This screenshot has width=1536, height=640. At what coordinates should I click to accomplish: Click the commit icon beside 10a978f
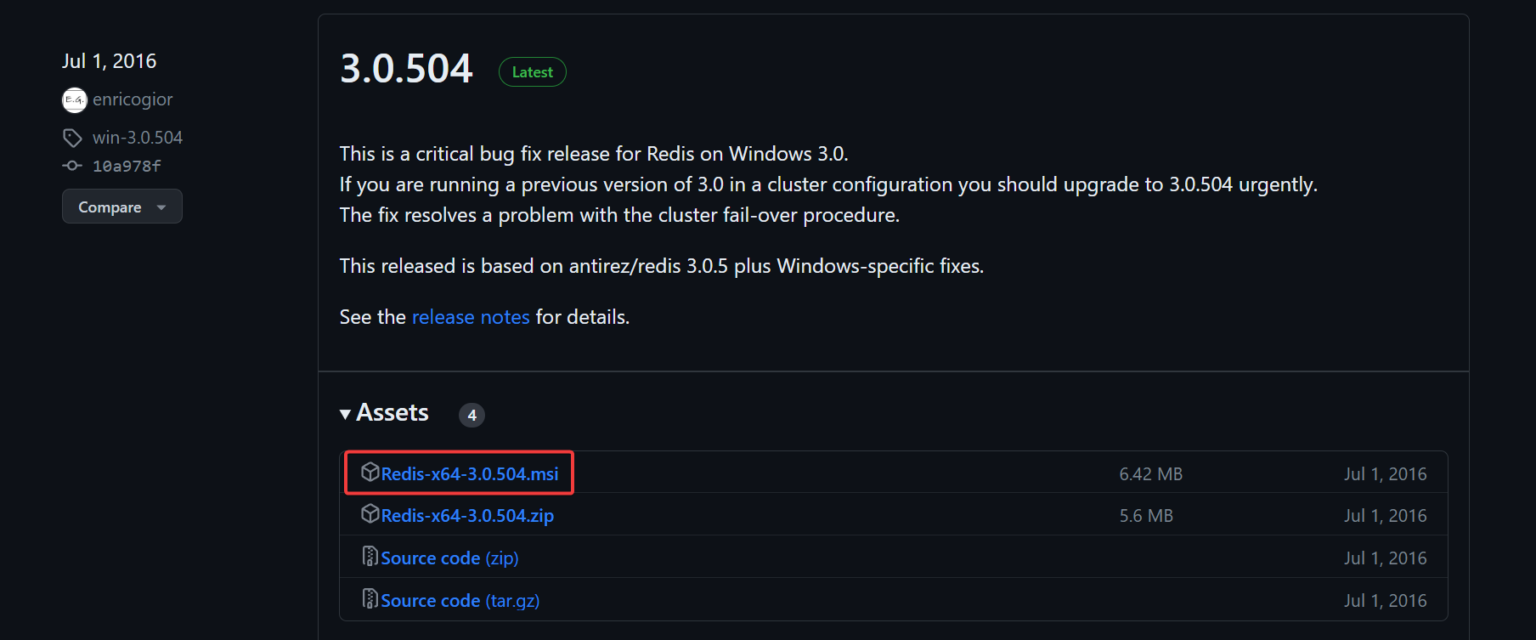72,166
